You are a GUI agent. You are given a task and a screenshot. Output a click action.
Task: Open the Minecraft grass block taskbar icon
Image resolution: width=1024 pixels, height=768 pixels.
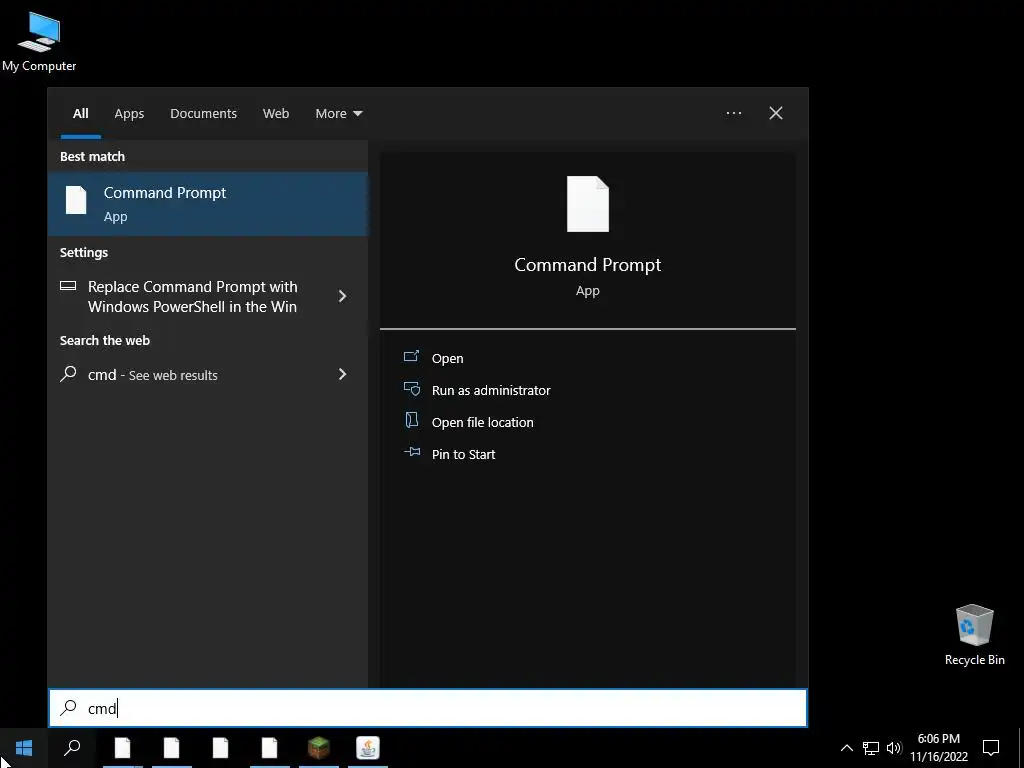point(319,748)
